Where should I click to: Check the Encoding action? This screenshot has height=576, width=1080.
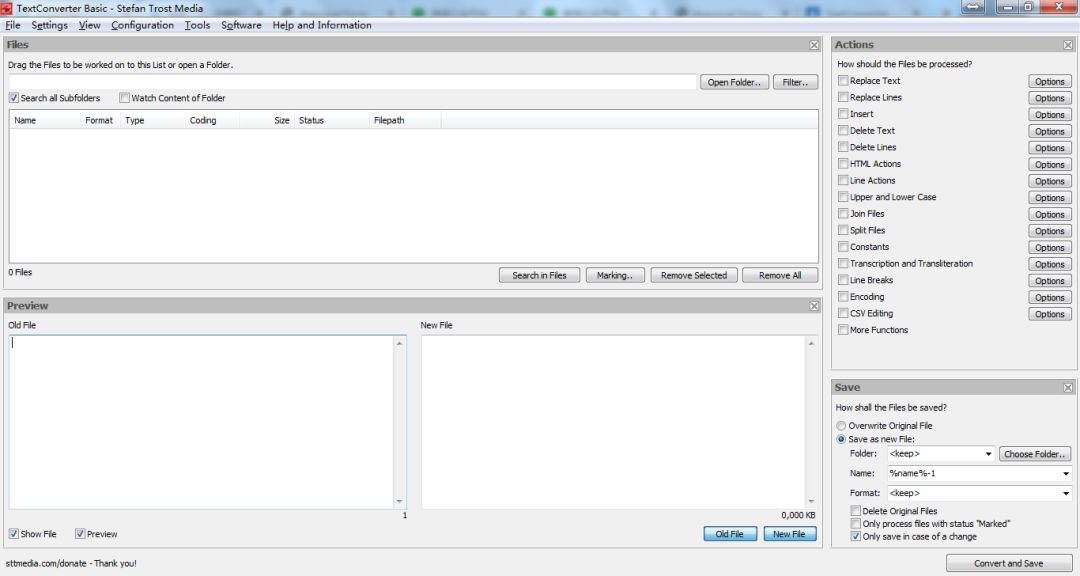[x=843, y=296]
